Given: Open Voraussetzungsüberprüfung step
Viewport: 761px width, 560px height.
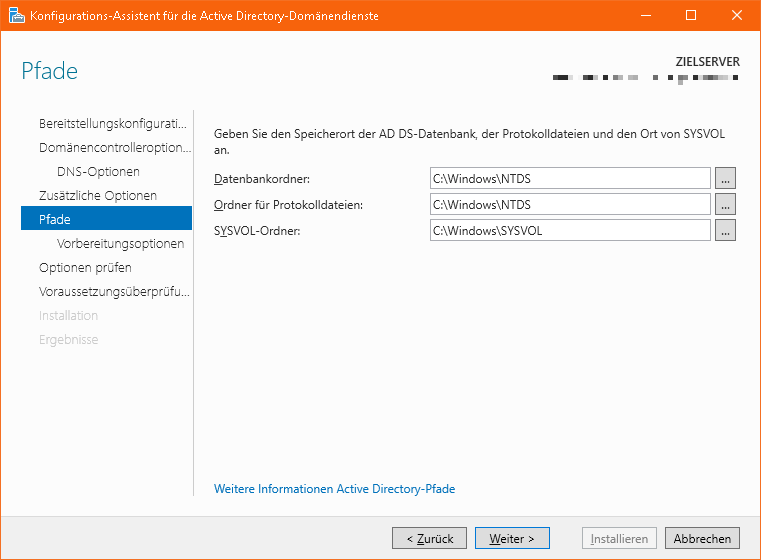Looking at the screenshot, I should [x=113, y=292].
